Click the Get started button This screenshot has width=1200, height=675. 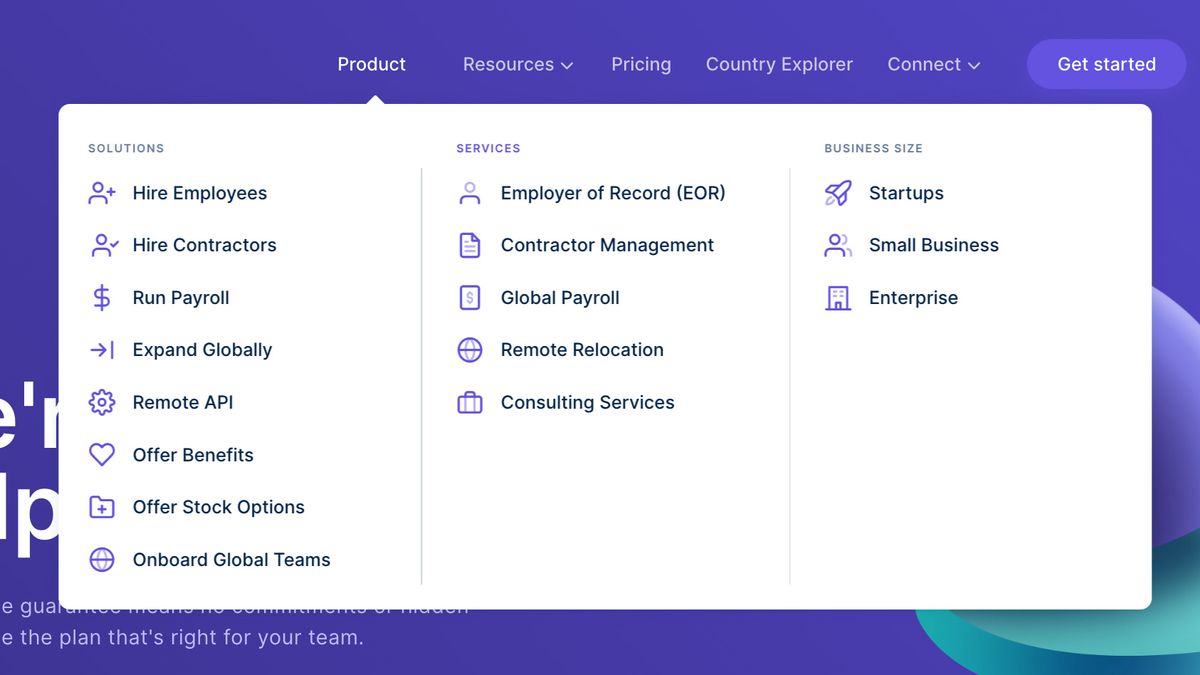(1106, 63)
